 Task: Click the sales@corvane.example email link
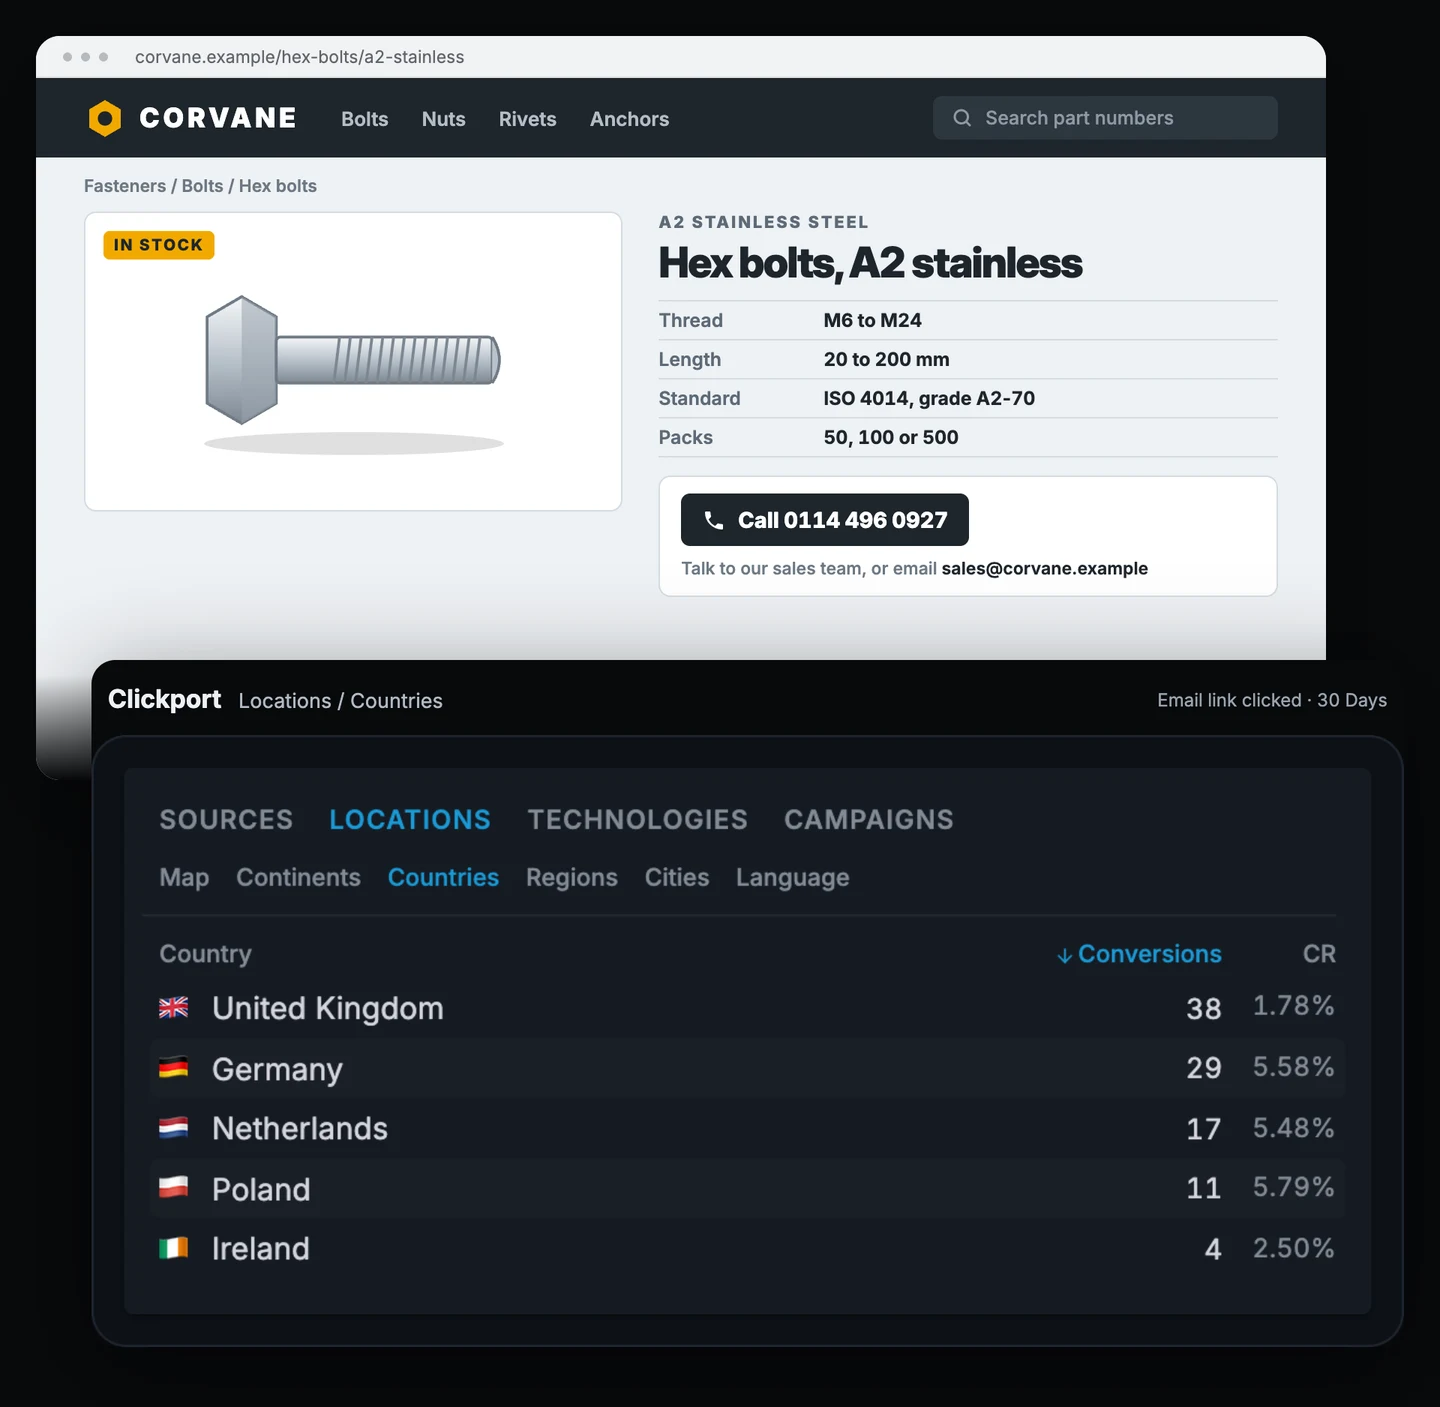coord(1044,568)
